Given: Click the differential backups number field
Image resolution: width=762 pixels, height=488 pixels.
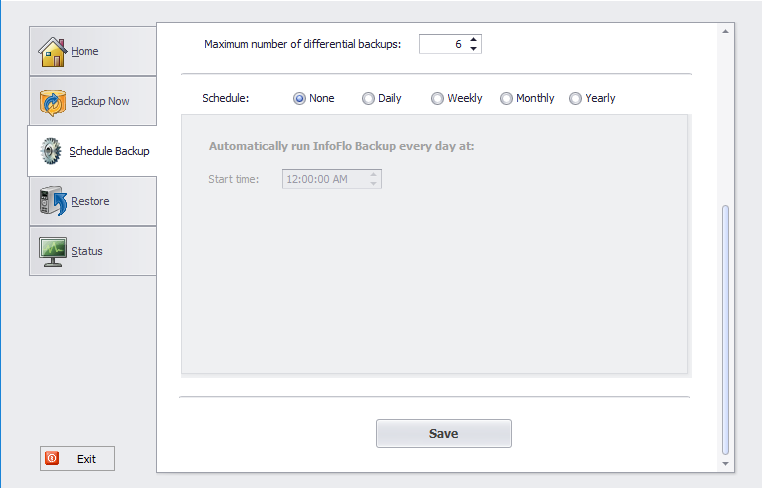Looking at the screenshot, I should pos(442,44).
